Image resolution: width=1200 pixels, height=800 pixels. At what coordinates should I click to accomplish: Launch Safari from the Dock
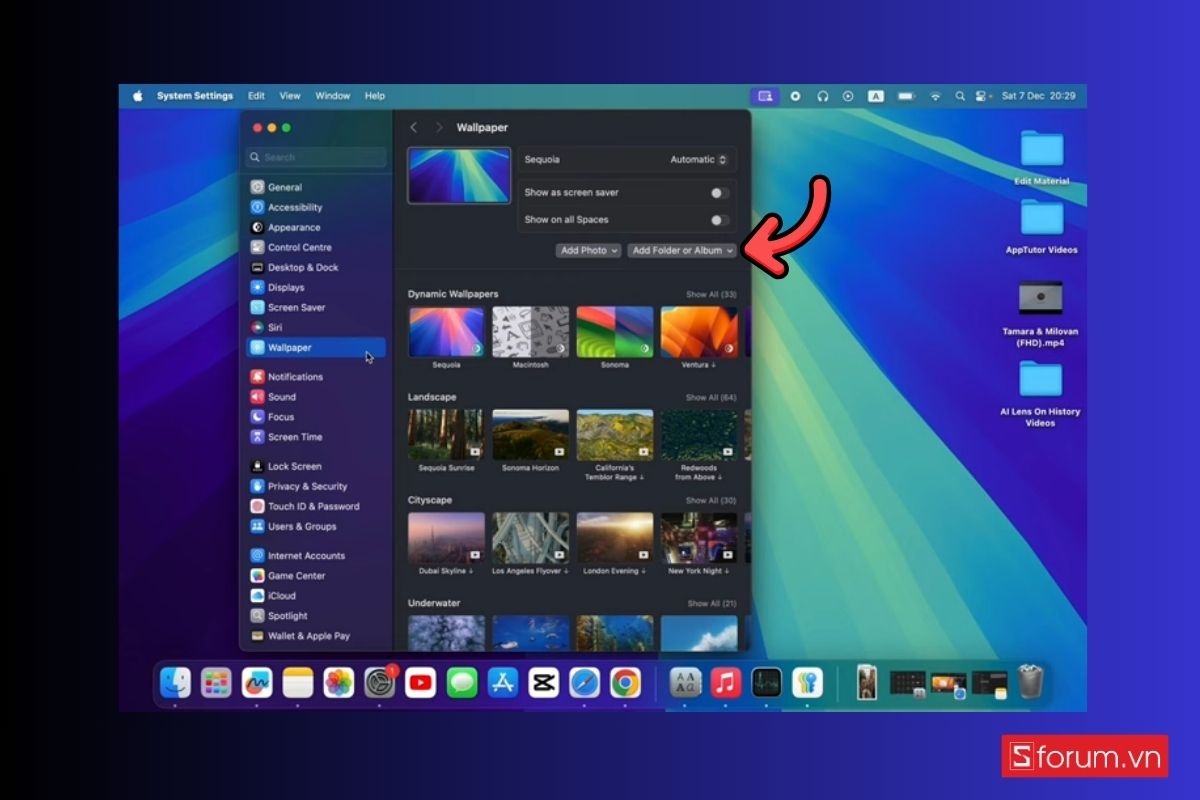pos(585,683)
